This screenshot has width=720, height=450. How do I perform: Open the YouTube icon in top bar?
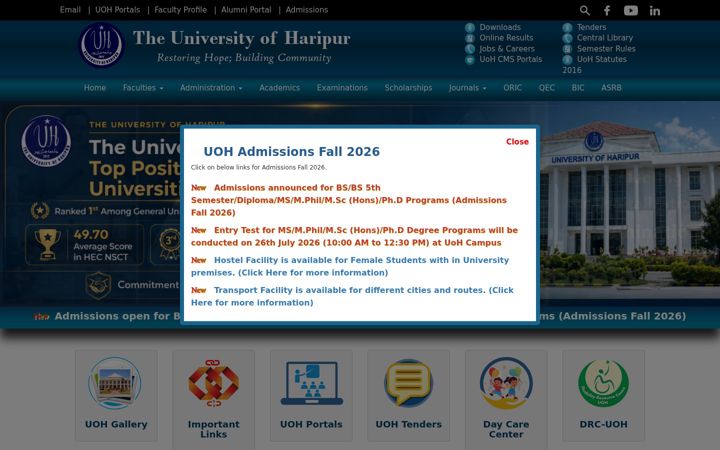click(630, 10)
